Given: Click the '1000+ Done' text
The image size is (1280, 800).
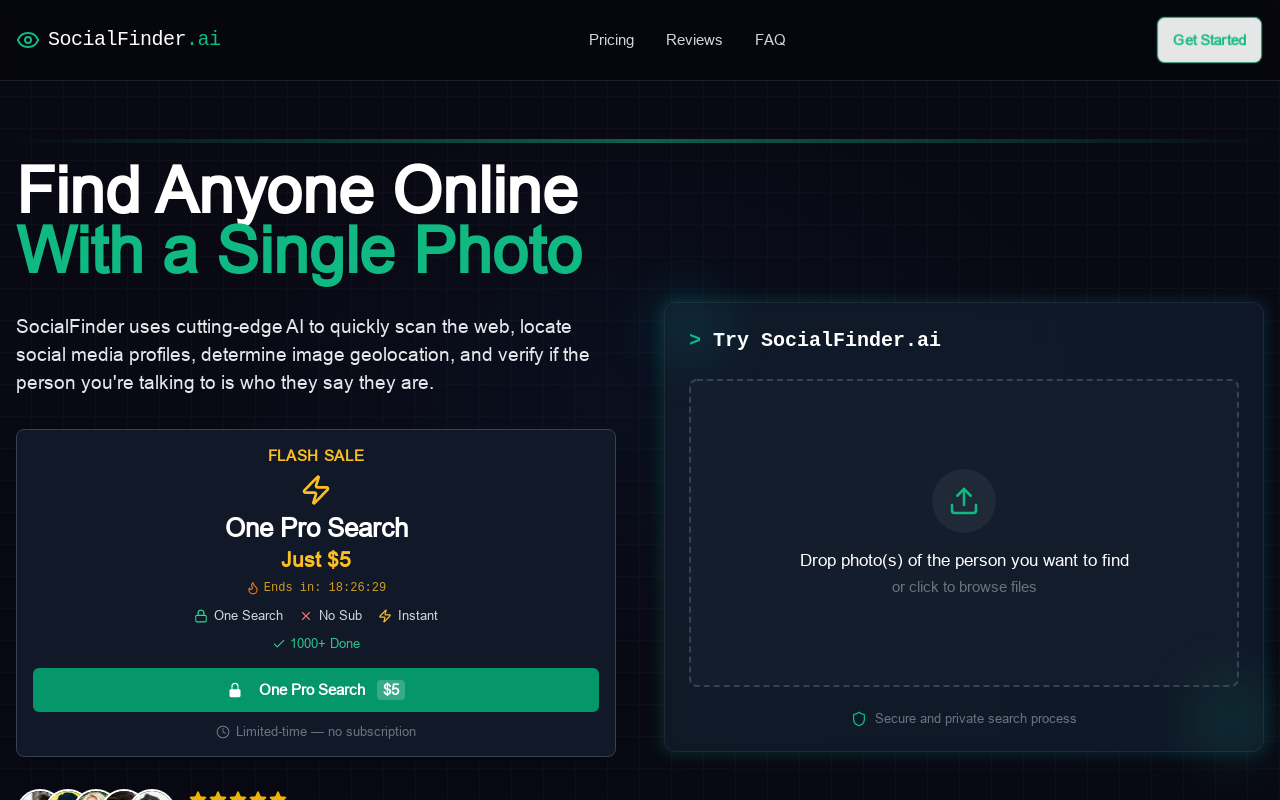Looking at the screenshot, I should (325, 644).
